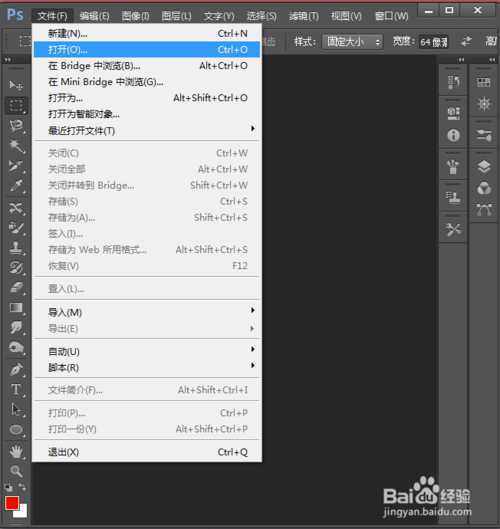Click the 宽度 64 像素 input field

pos(434,42)
